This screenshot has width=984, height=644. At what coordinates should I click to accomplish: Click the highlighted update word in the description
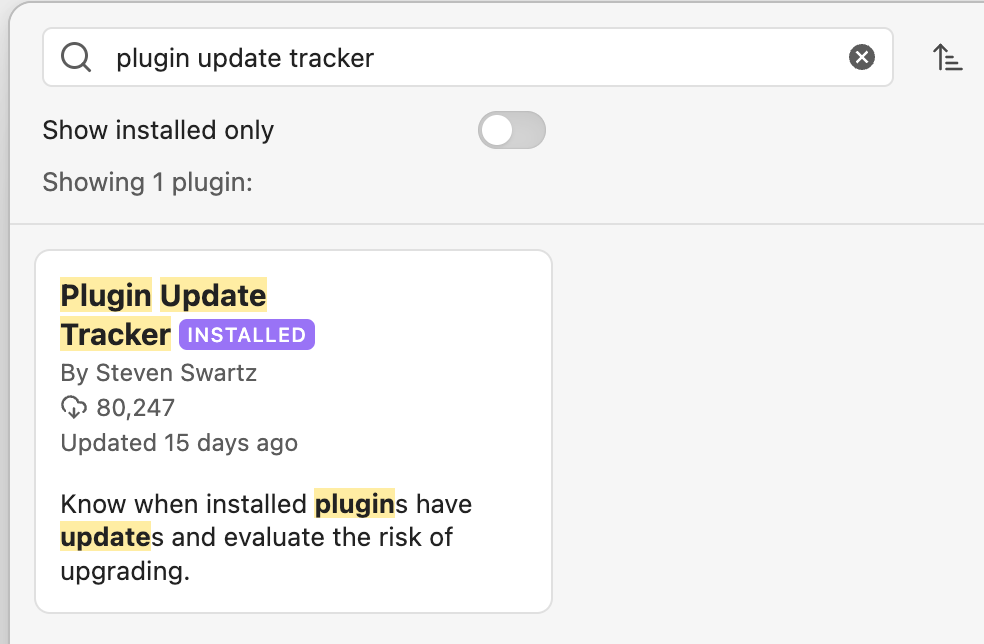tap(106, 538)
